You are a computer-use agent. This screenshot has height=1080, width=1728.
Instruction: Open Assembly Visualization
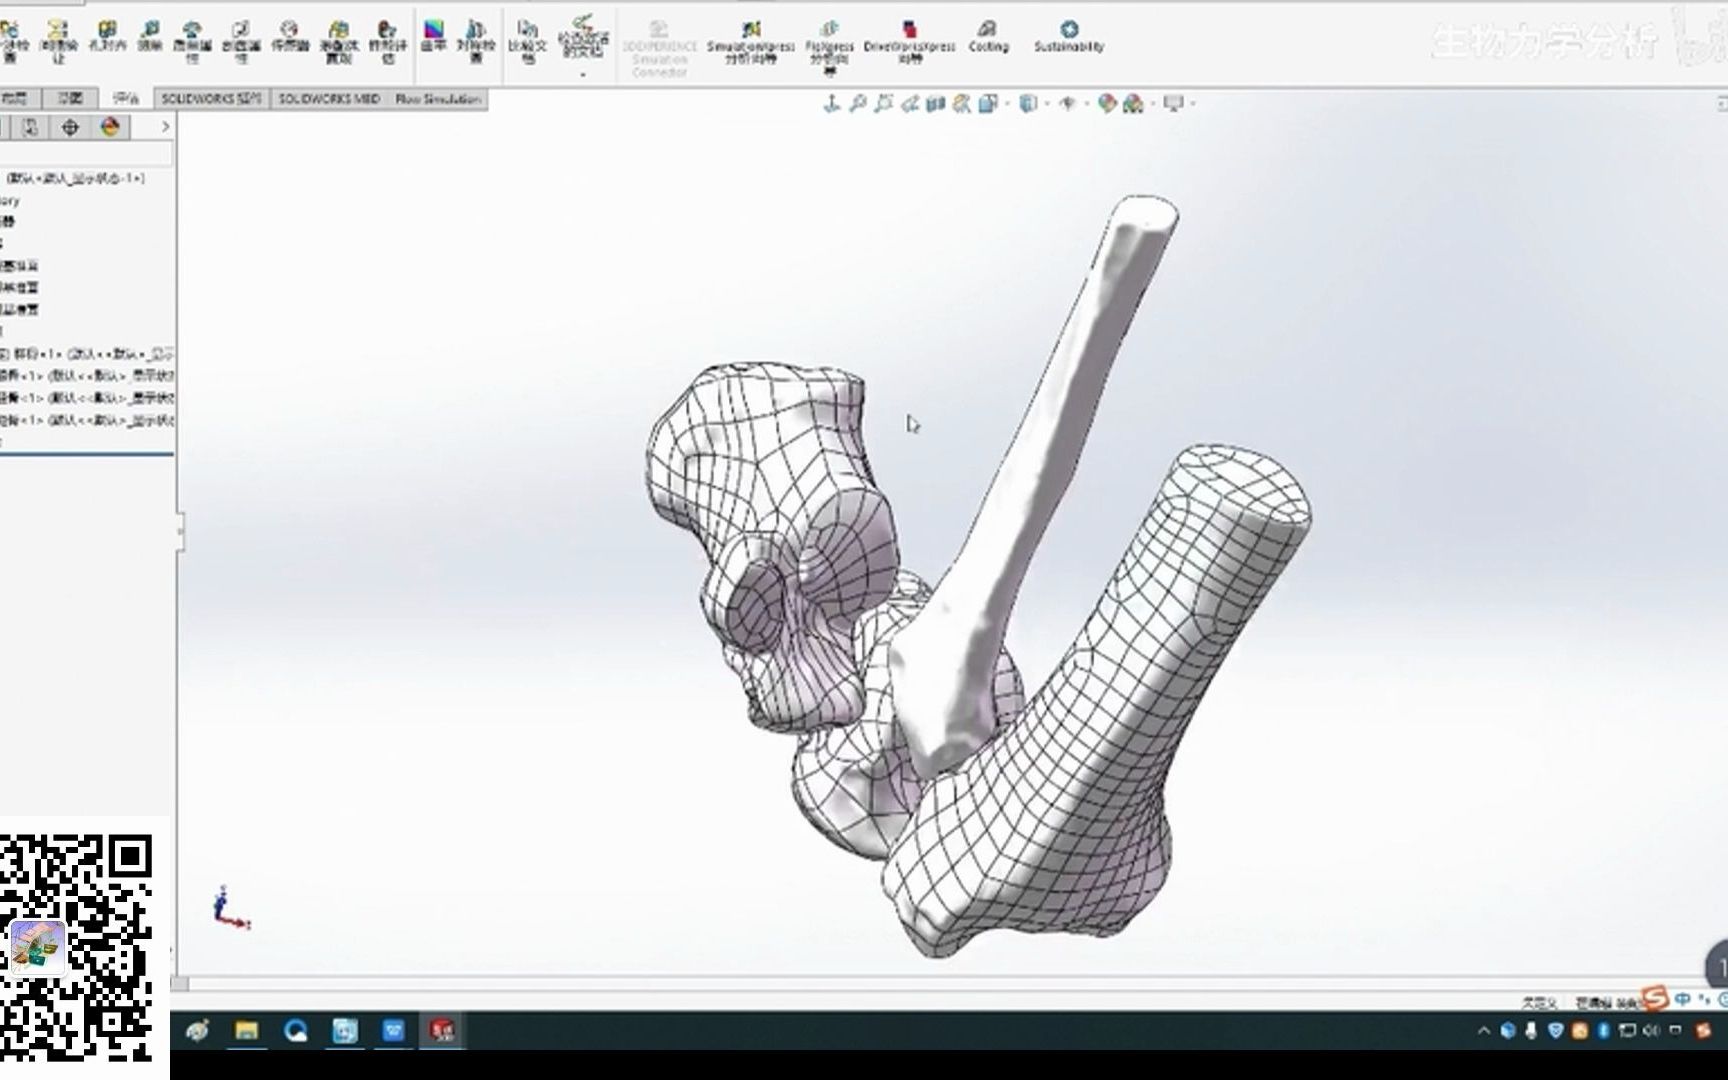pyautogui.click(x=339, y=40)
